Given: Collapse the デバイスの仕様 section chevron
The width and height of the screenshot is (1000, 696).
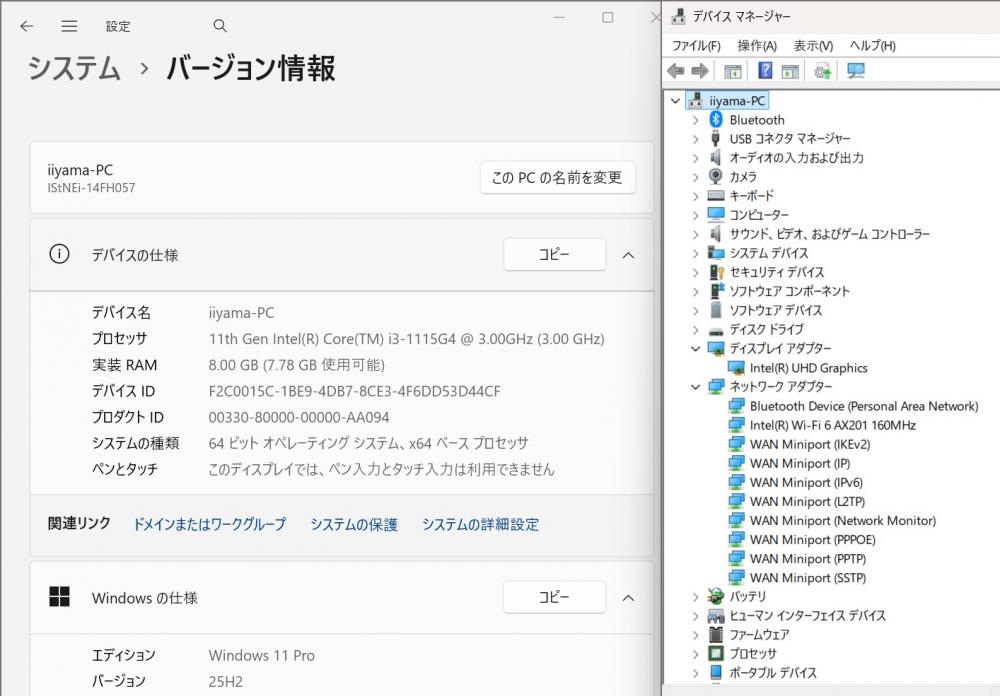Looking at the screenshot, I should 628,255.
